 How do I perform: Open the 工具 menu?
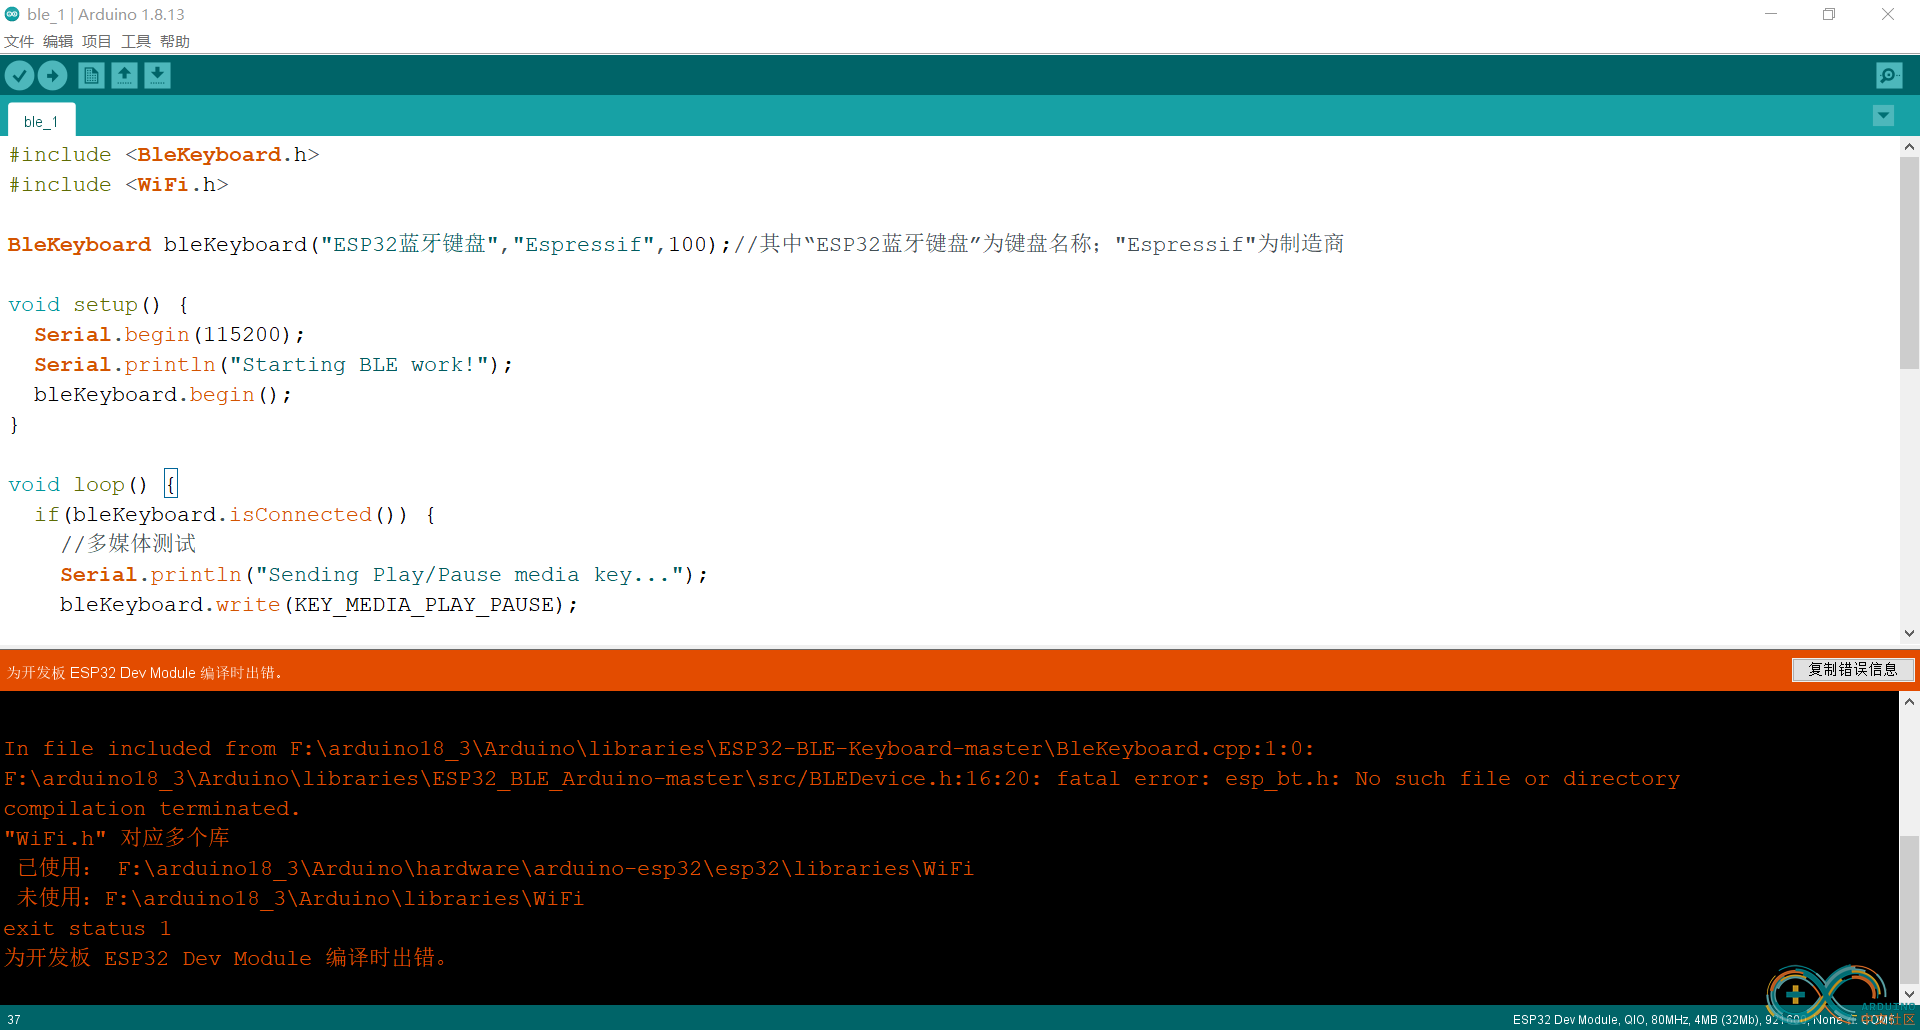point(136,41)
